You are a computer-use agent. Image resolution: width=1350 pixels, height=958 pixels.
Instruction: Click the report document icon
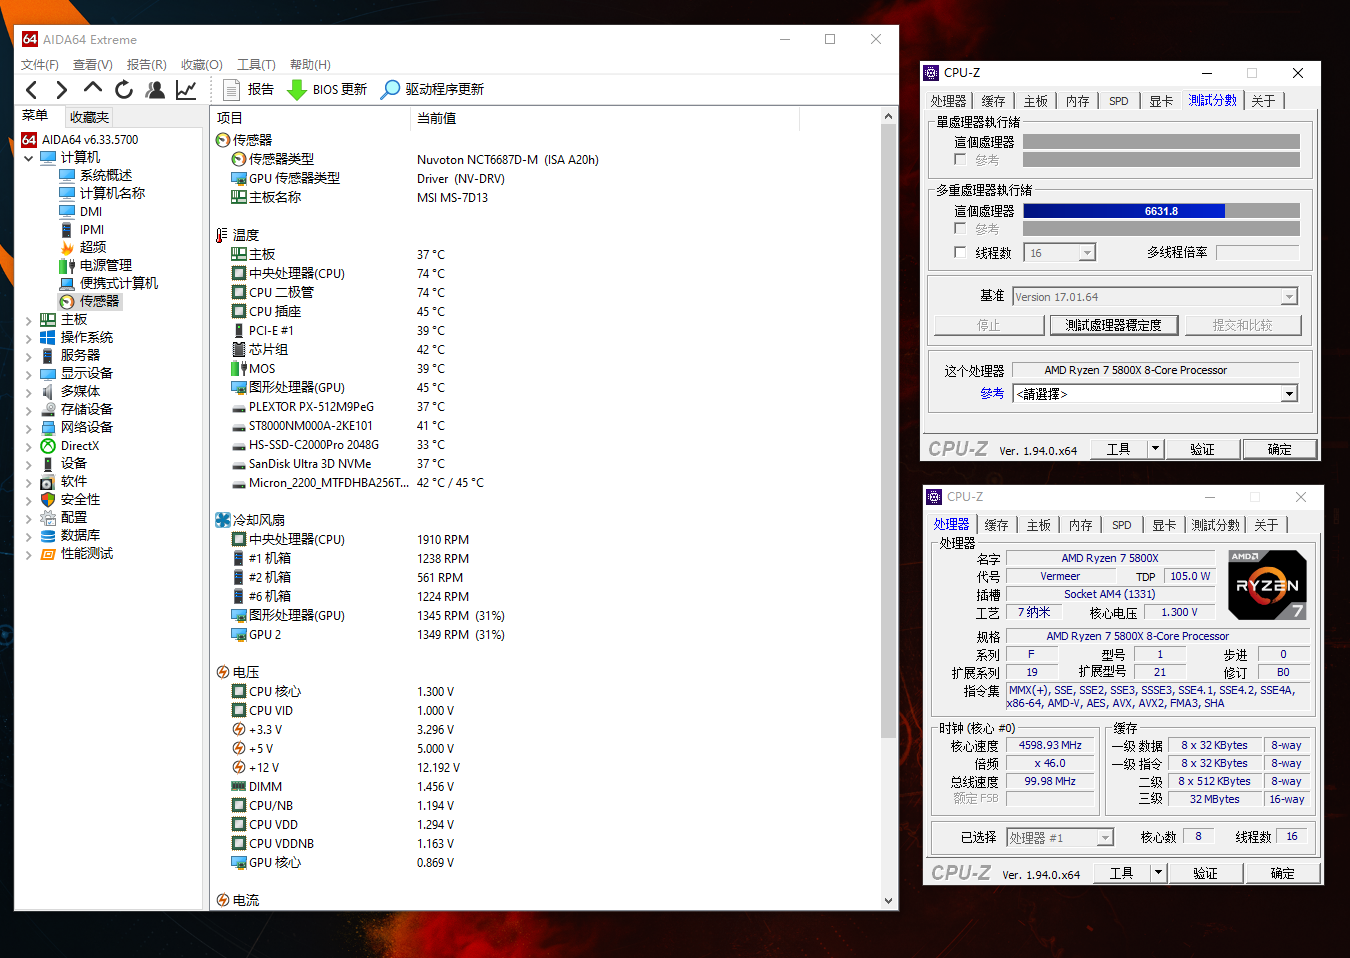[231, 90]
